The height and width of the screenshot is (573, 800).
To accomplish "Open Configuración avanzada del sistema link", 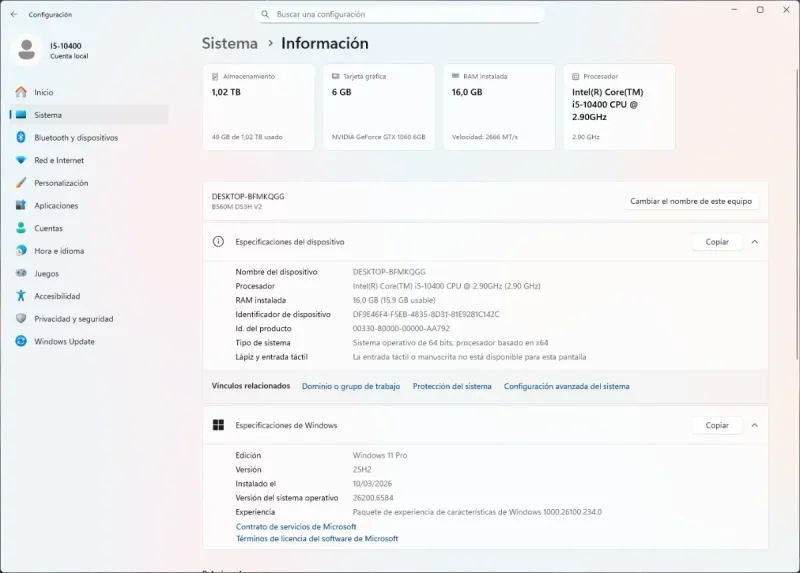I will pyautogui.click(x=566, y=386).
